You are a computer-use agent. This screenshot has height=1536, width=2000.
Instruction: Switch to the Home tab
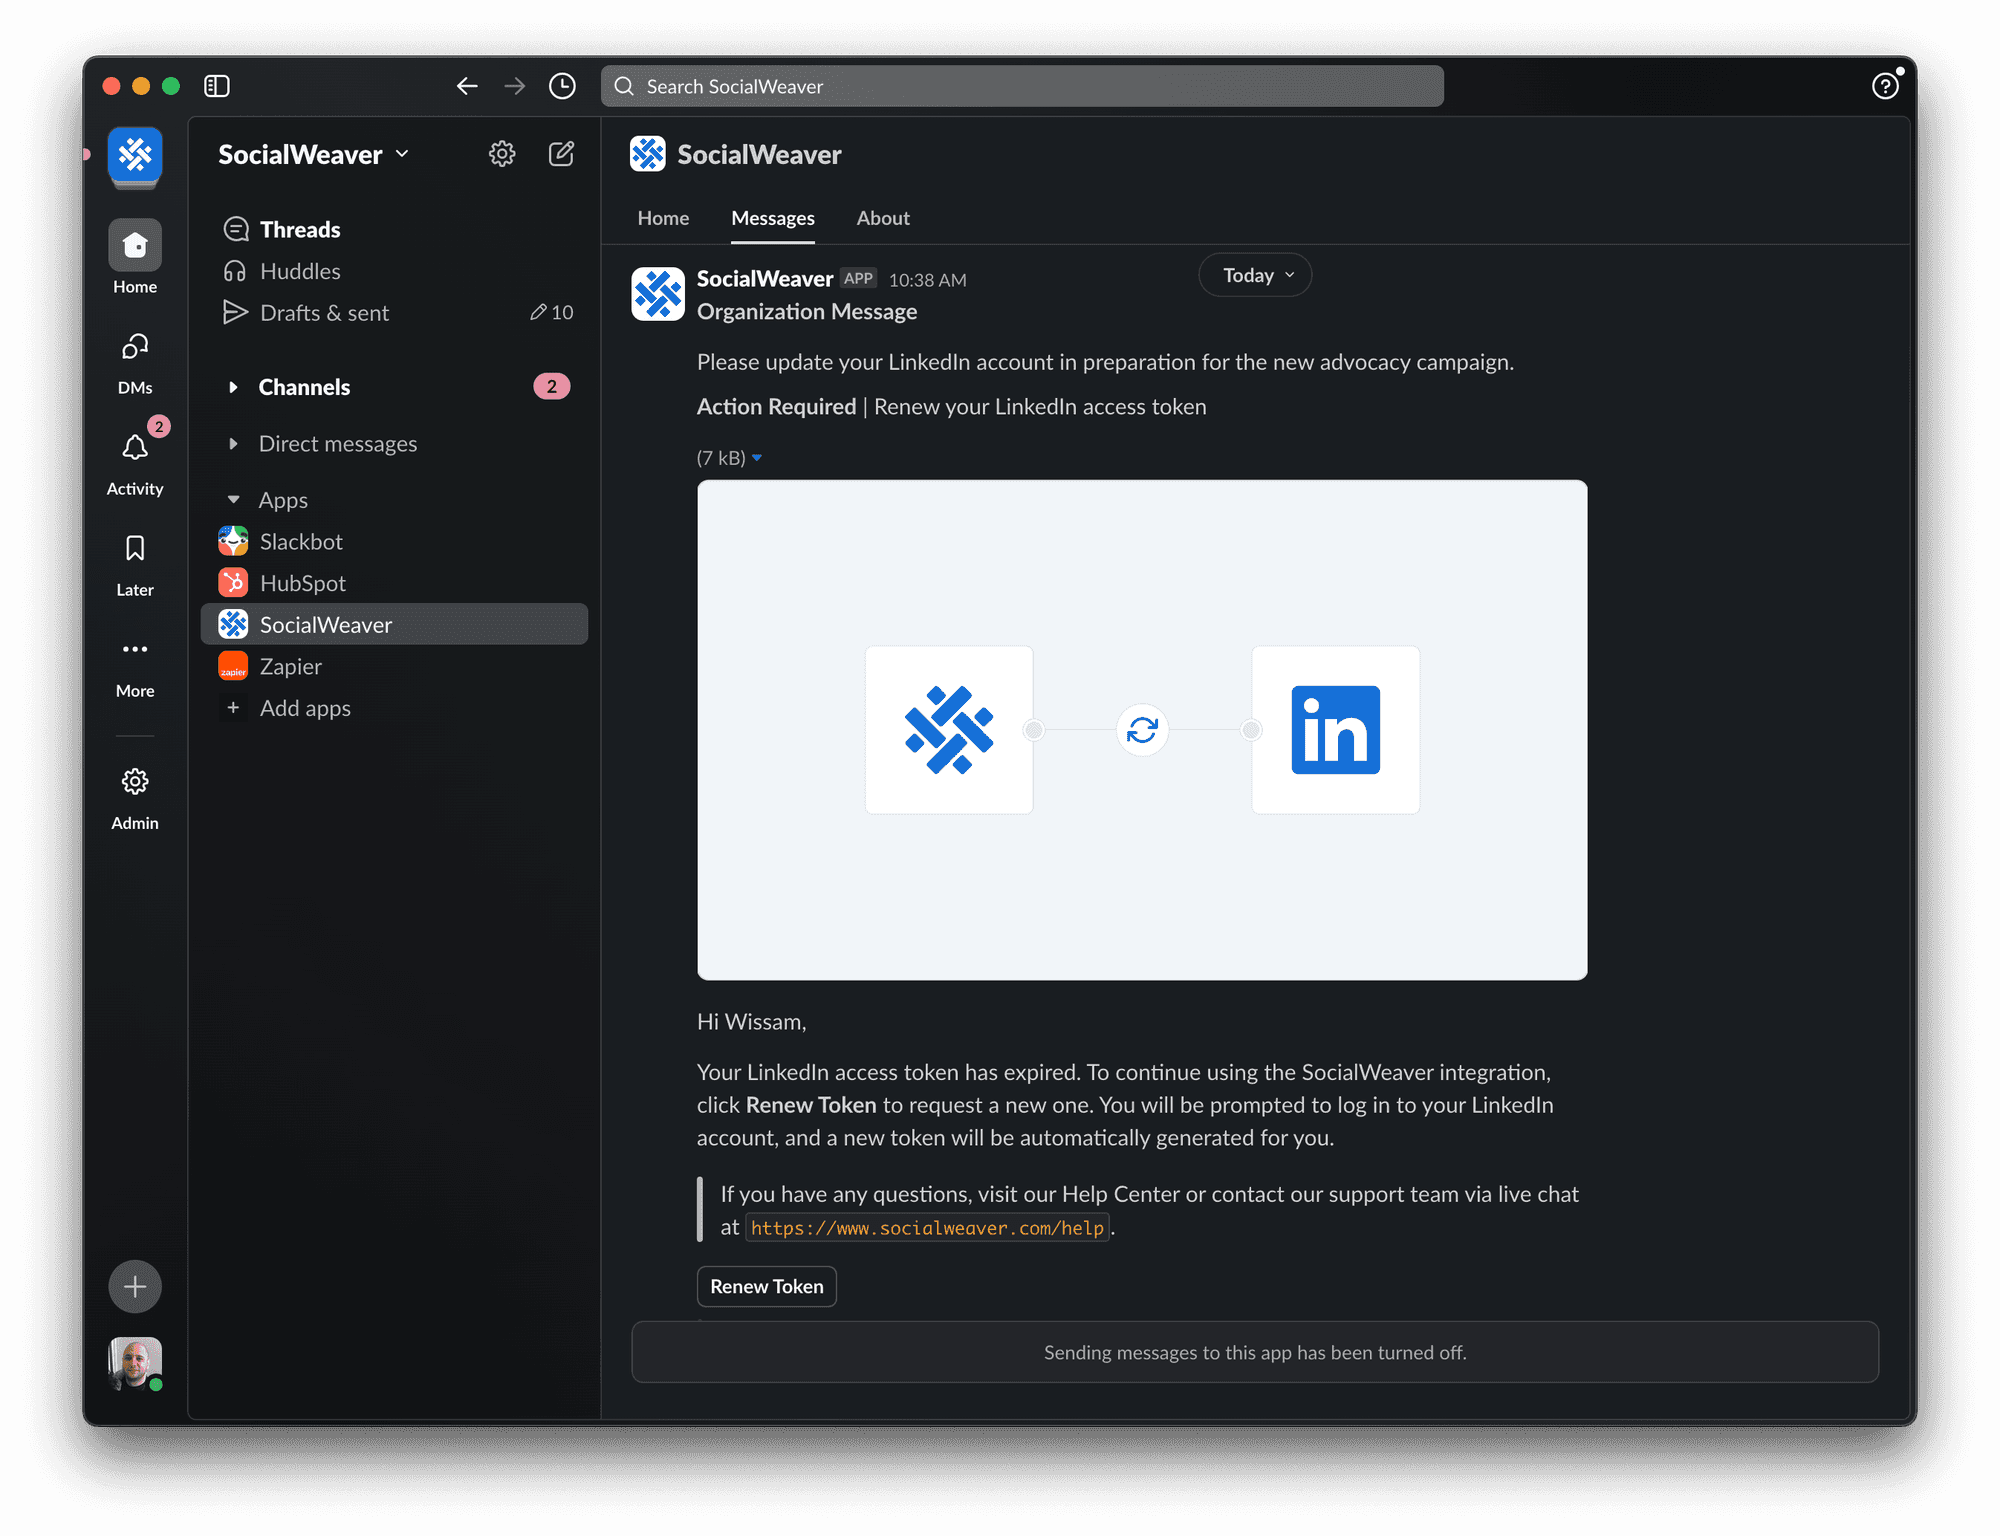point(663,218)
